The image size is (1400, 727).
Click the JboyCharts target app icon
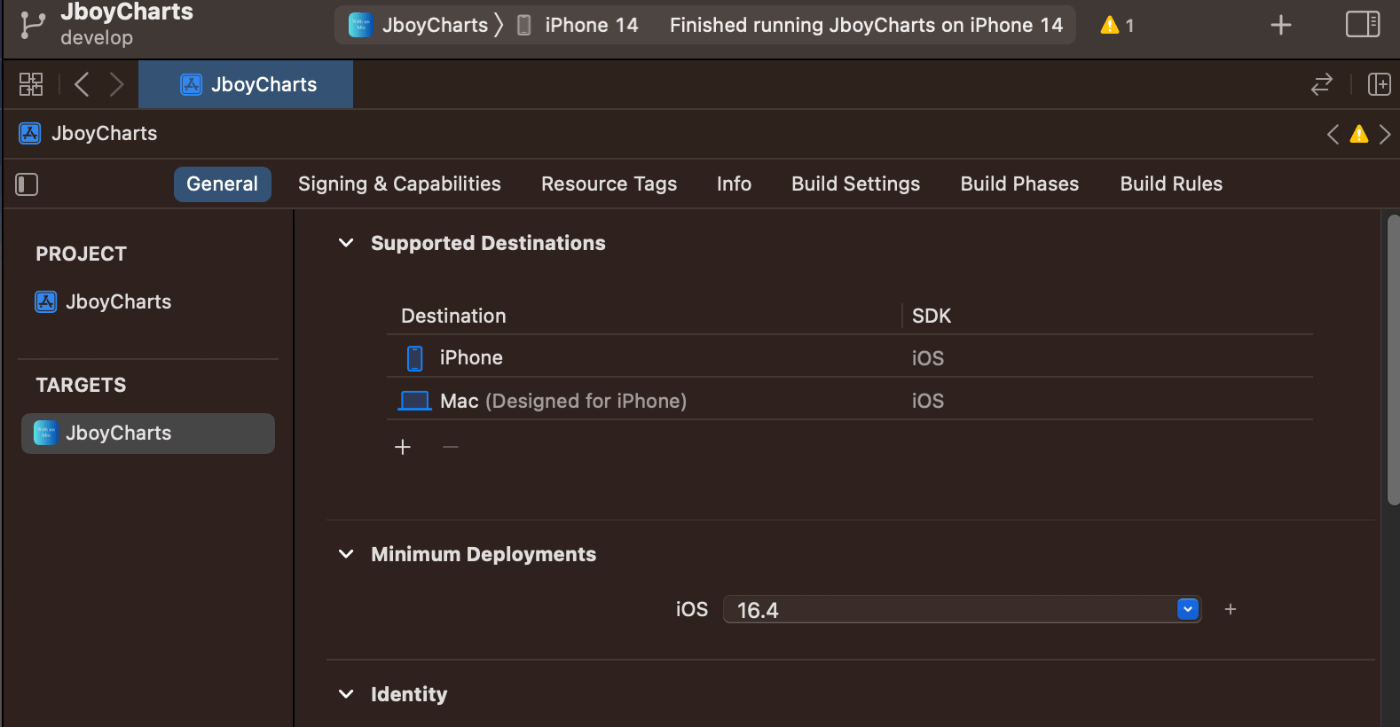46,433
